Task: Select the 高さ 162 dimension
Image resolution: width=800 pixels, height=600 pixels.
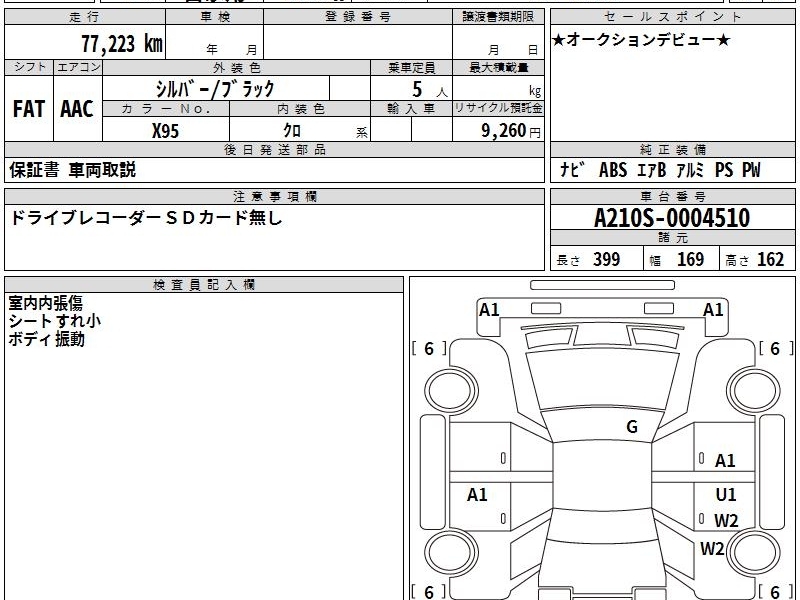Action: [x=755, y=260]
